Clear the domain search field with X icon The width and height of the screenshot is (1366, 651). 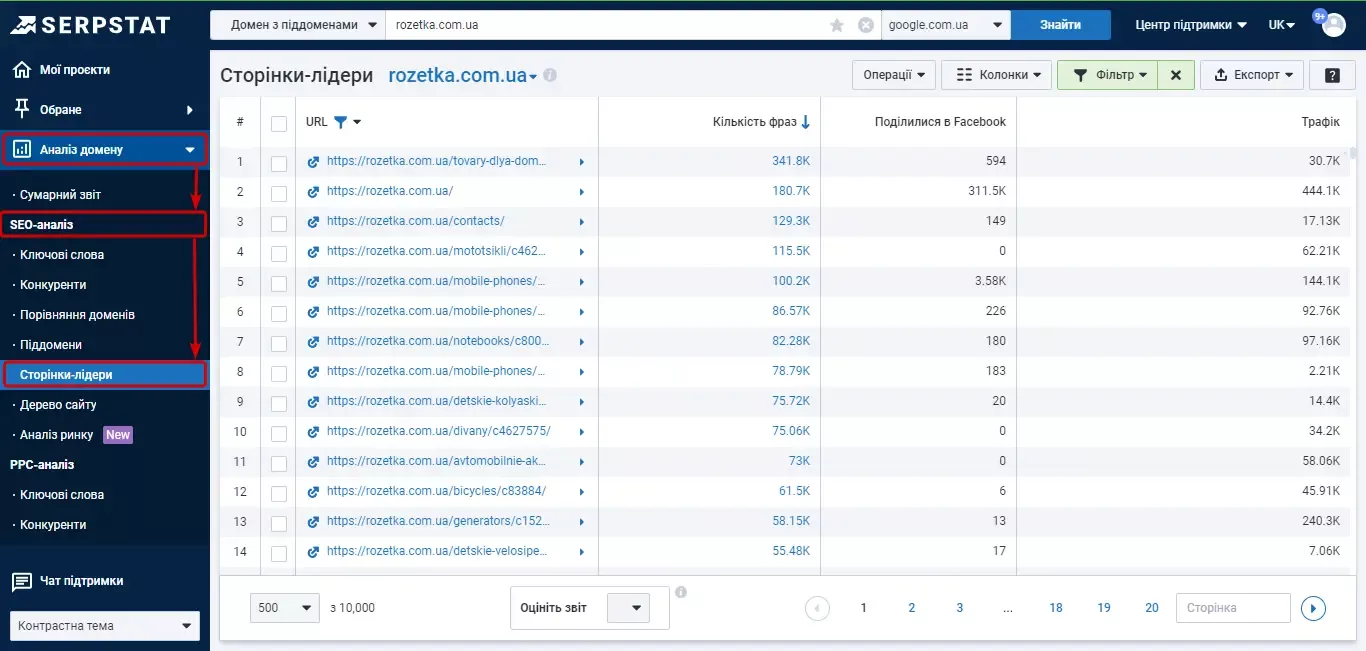click(x=866, y=25)
